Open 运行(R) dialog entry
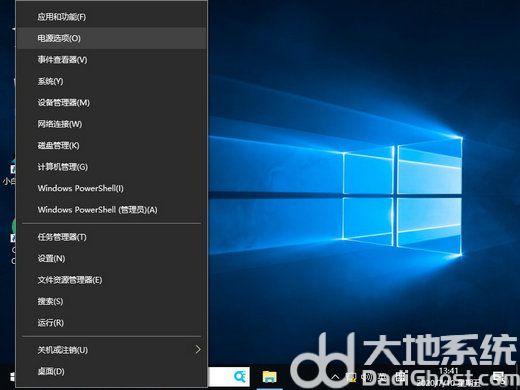The height and width of the screenshot is (390, 520). [x=112, y=323]
